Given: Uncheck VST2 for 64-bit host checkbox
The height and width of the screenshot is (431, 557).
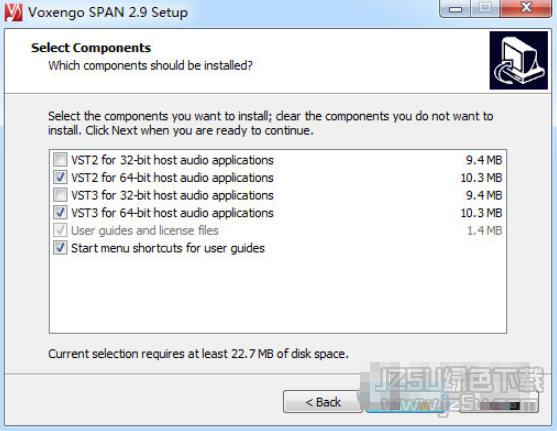Looking at the screenshot, I should tap(60, 177).
